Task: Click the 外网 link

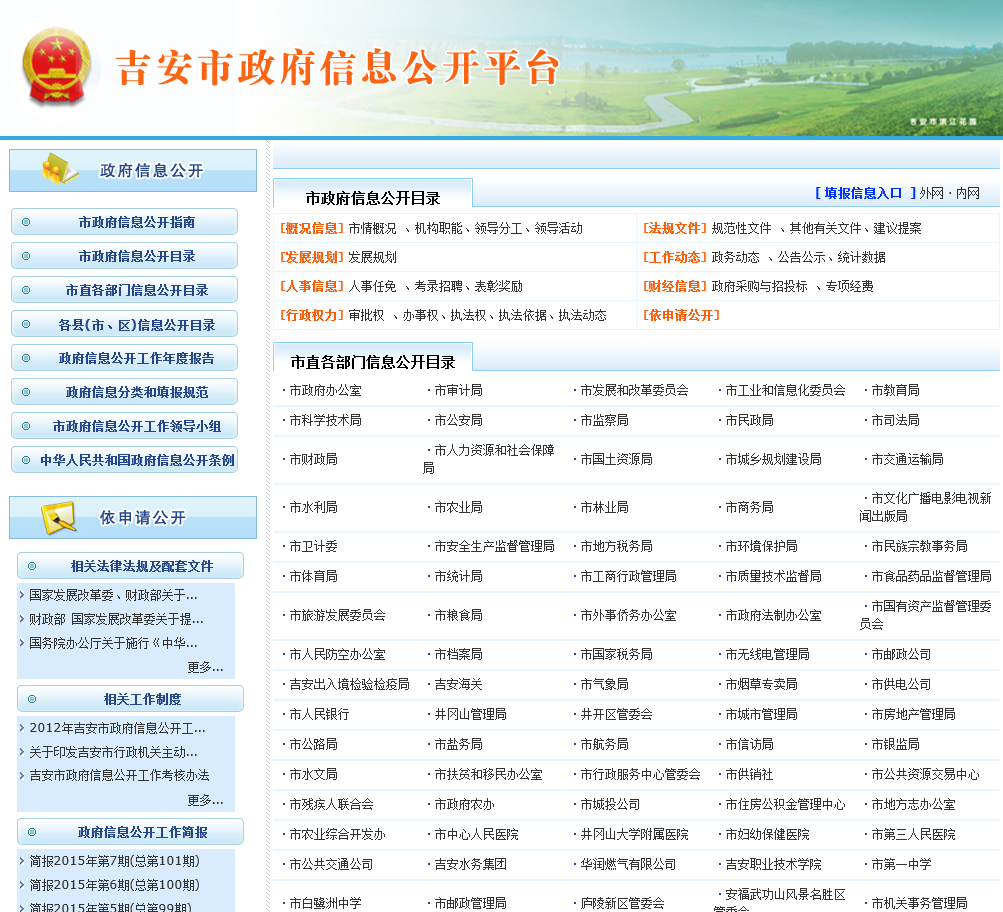Action: tap(931, 193)
